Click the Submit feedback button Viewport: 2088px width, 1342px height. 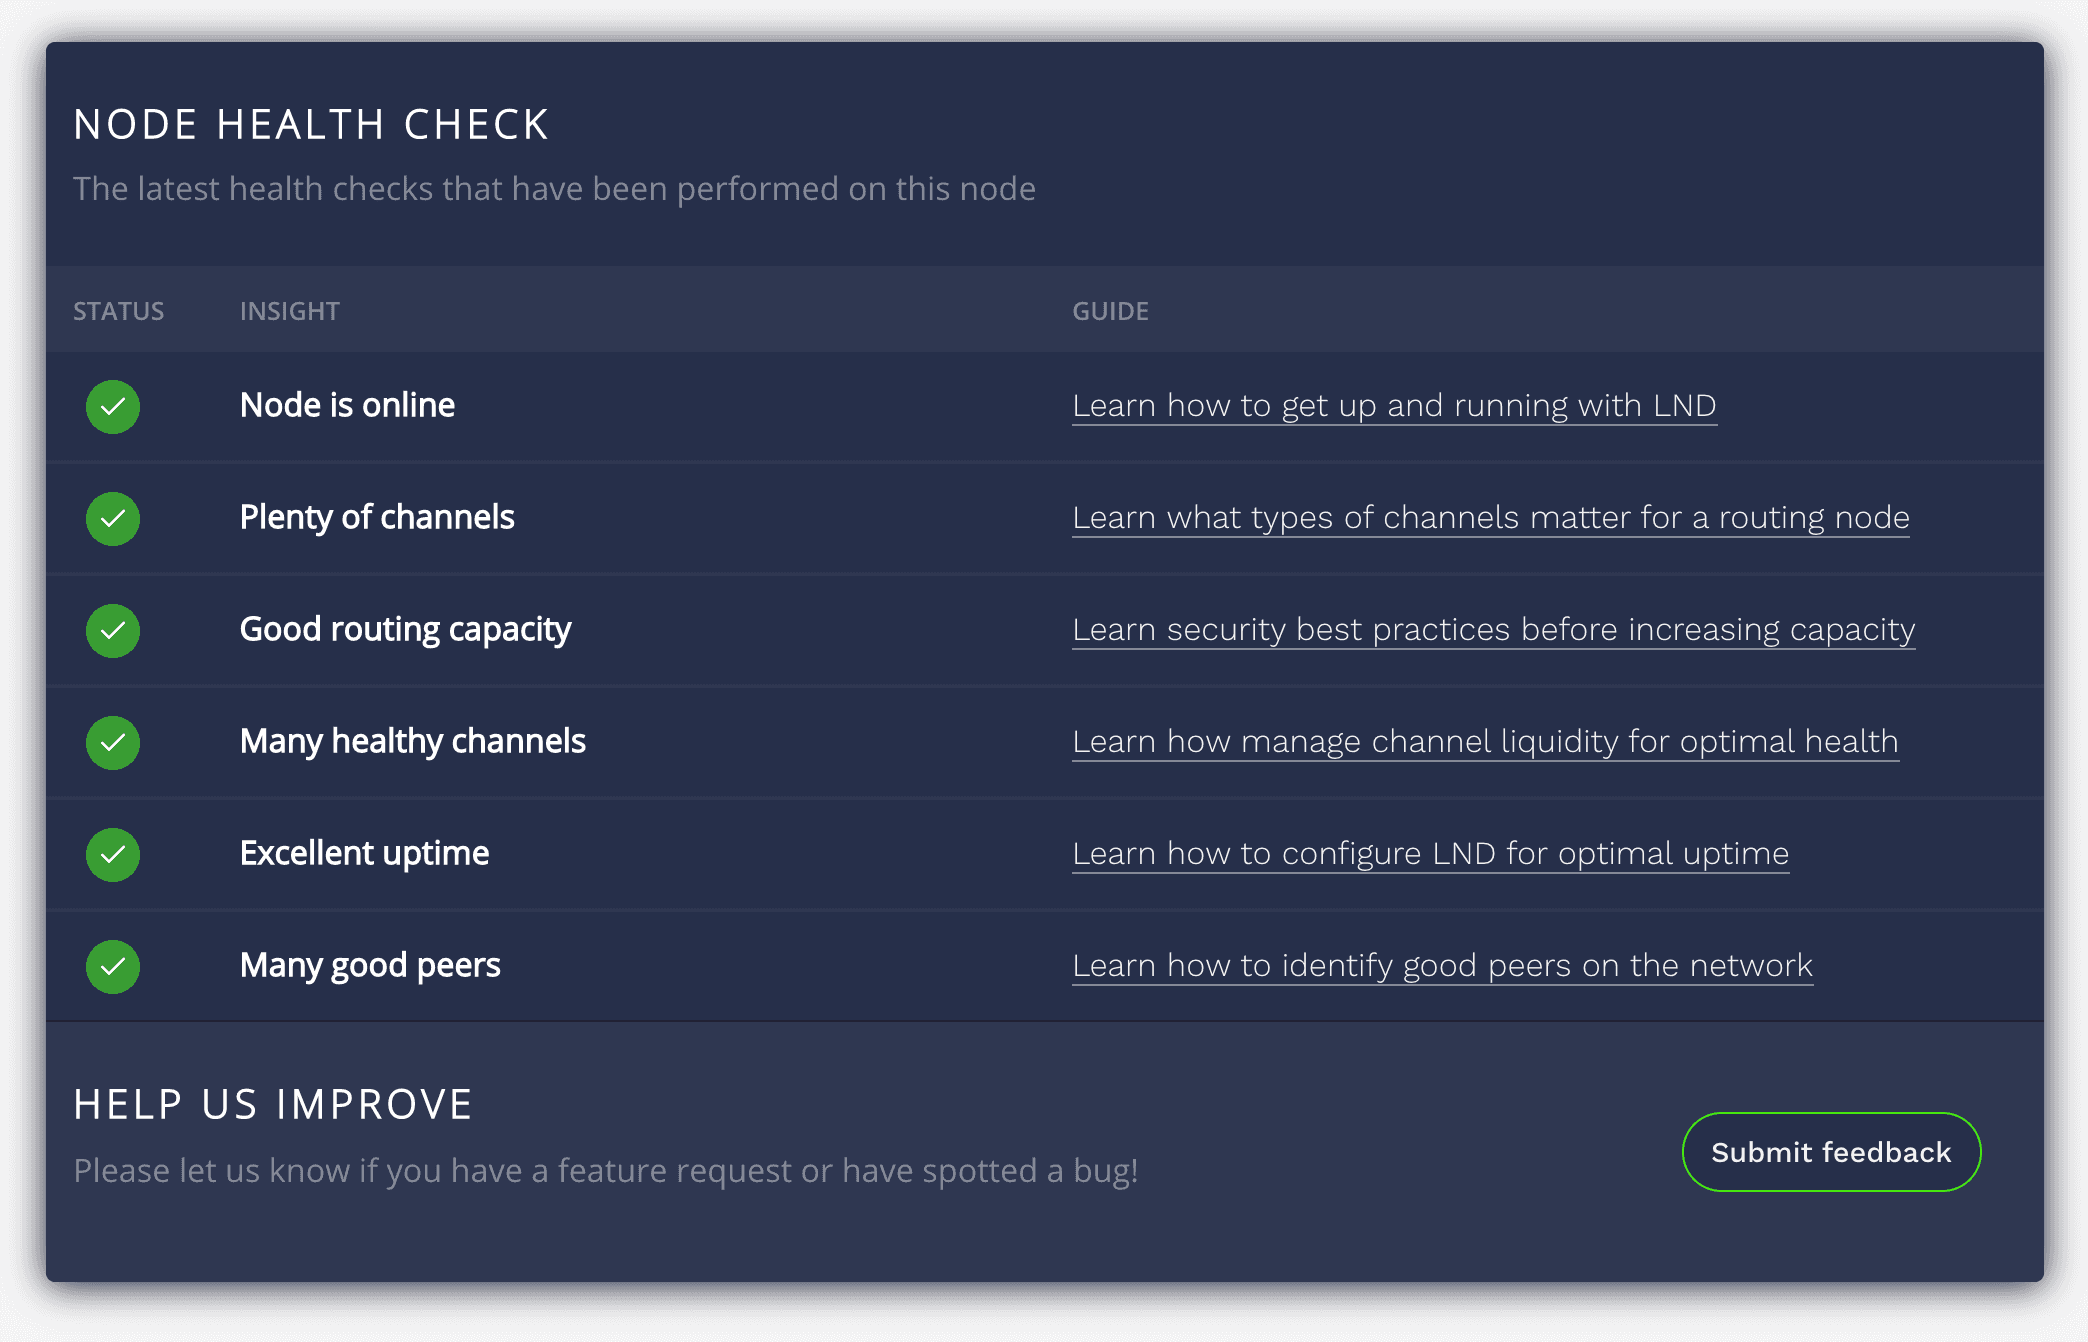(1830, 1152)
